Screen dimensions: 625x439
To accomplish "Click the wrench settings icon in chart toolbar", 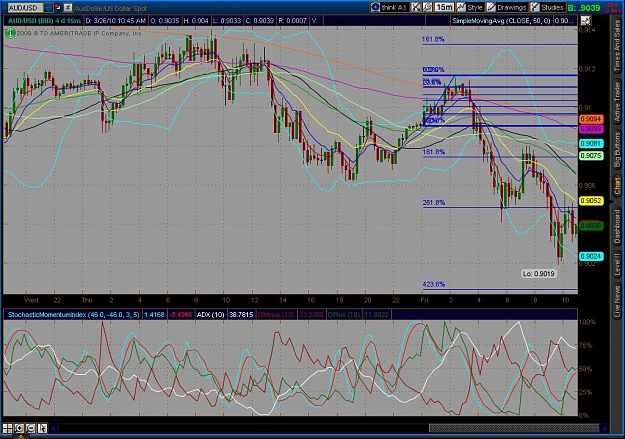I will 427,7.
